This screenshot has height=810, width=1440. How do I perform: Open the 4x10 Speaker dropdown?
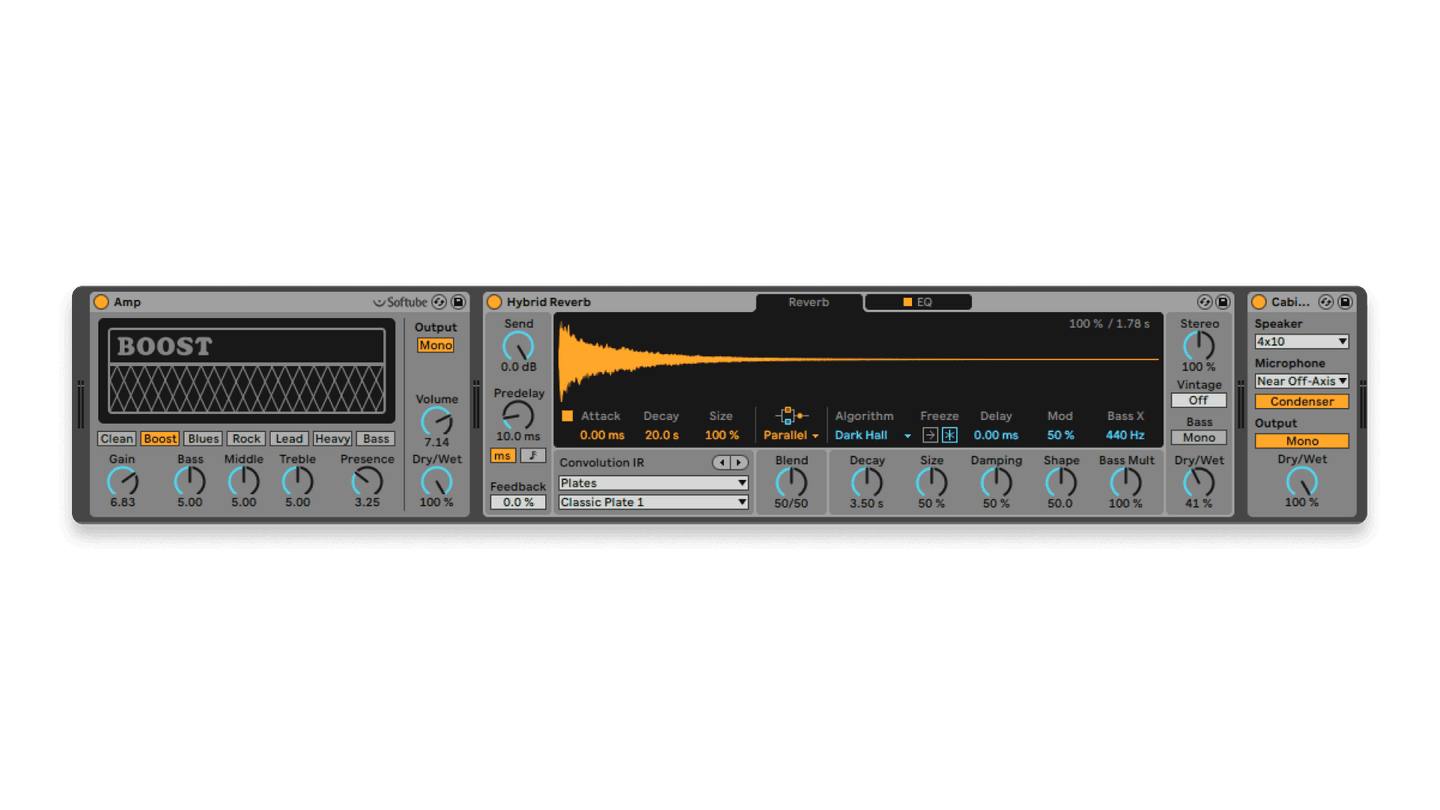pos(1301,341)
